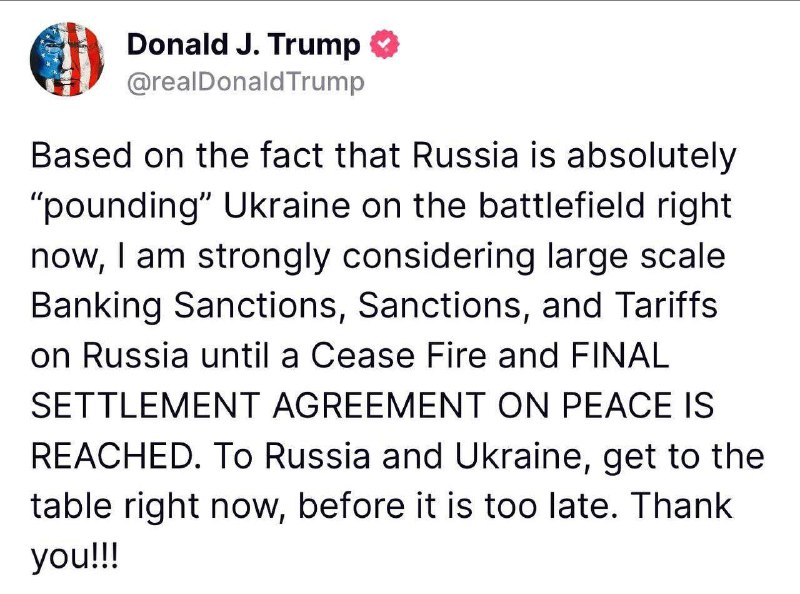Image resolution: width=800 pixels, height=594 pixels.
Task: Click the phrase "Banking Sanctions" in the post
Action: pyautogui.click(x=184, y=306)
